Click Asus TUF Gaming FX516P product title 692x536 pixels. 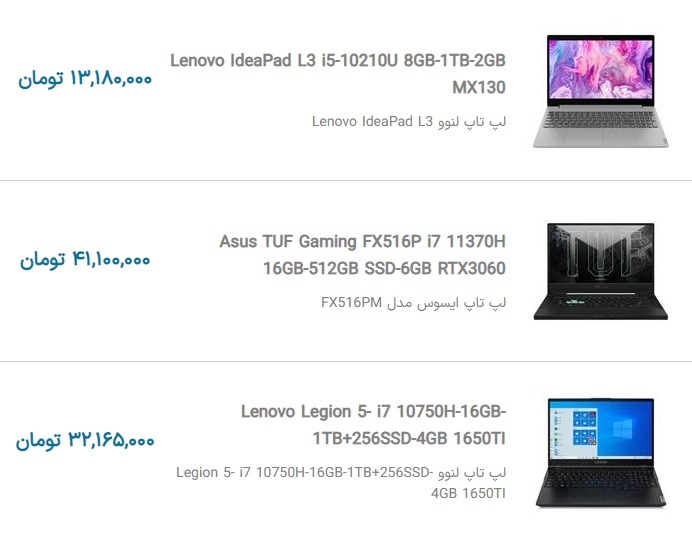pyautogui.click(x=362, y=255)
